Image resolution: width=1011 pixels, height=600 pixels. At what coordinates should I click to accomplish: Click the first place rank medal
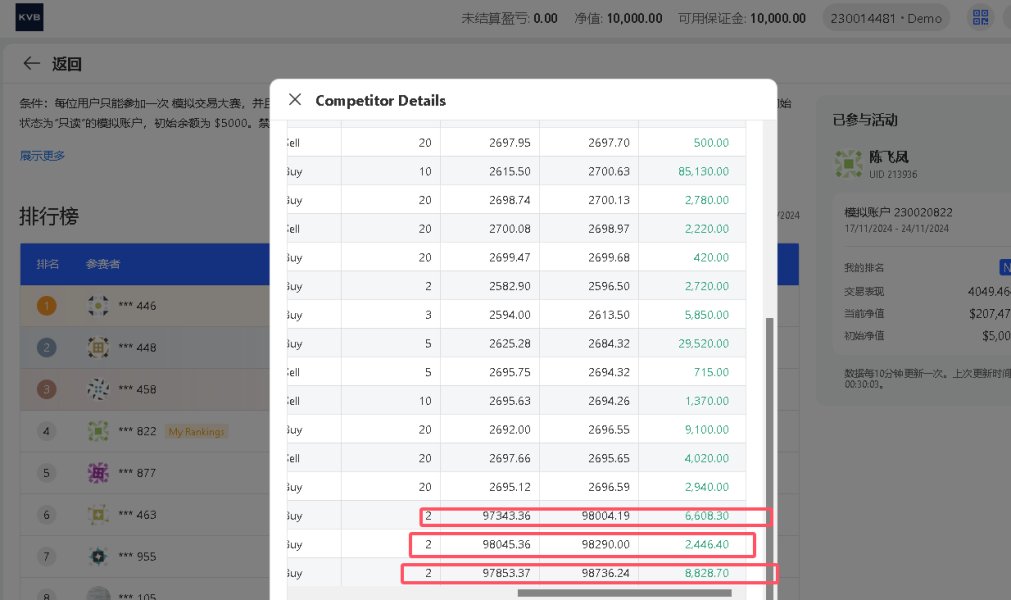point(46,306)
